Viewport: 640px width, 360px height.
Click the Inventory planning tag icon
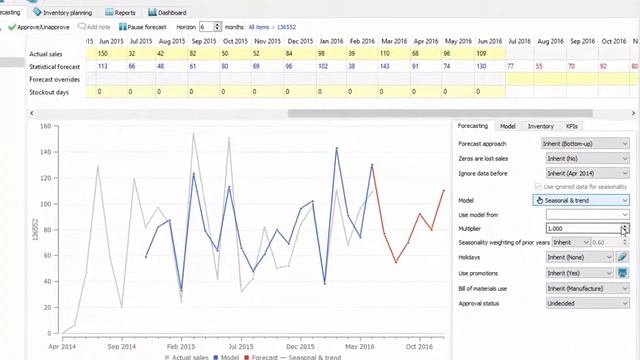37,12
